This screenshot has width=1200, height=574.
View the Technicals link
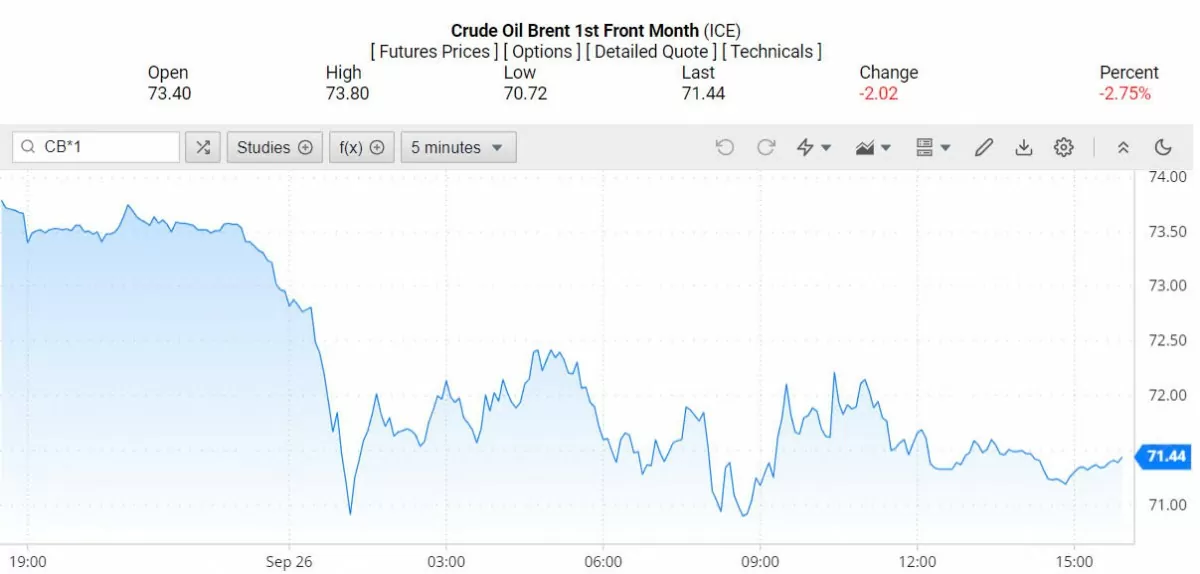[x=771, y=51]
